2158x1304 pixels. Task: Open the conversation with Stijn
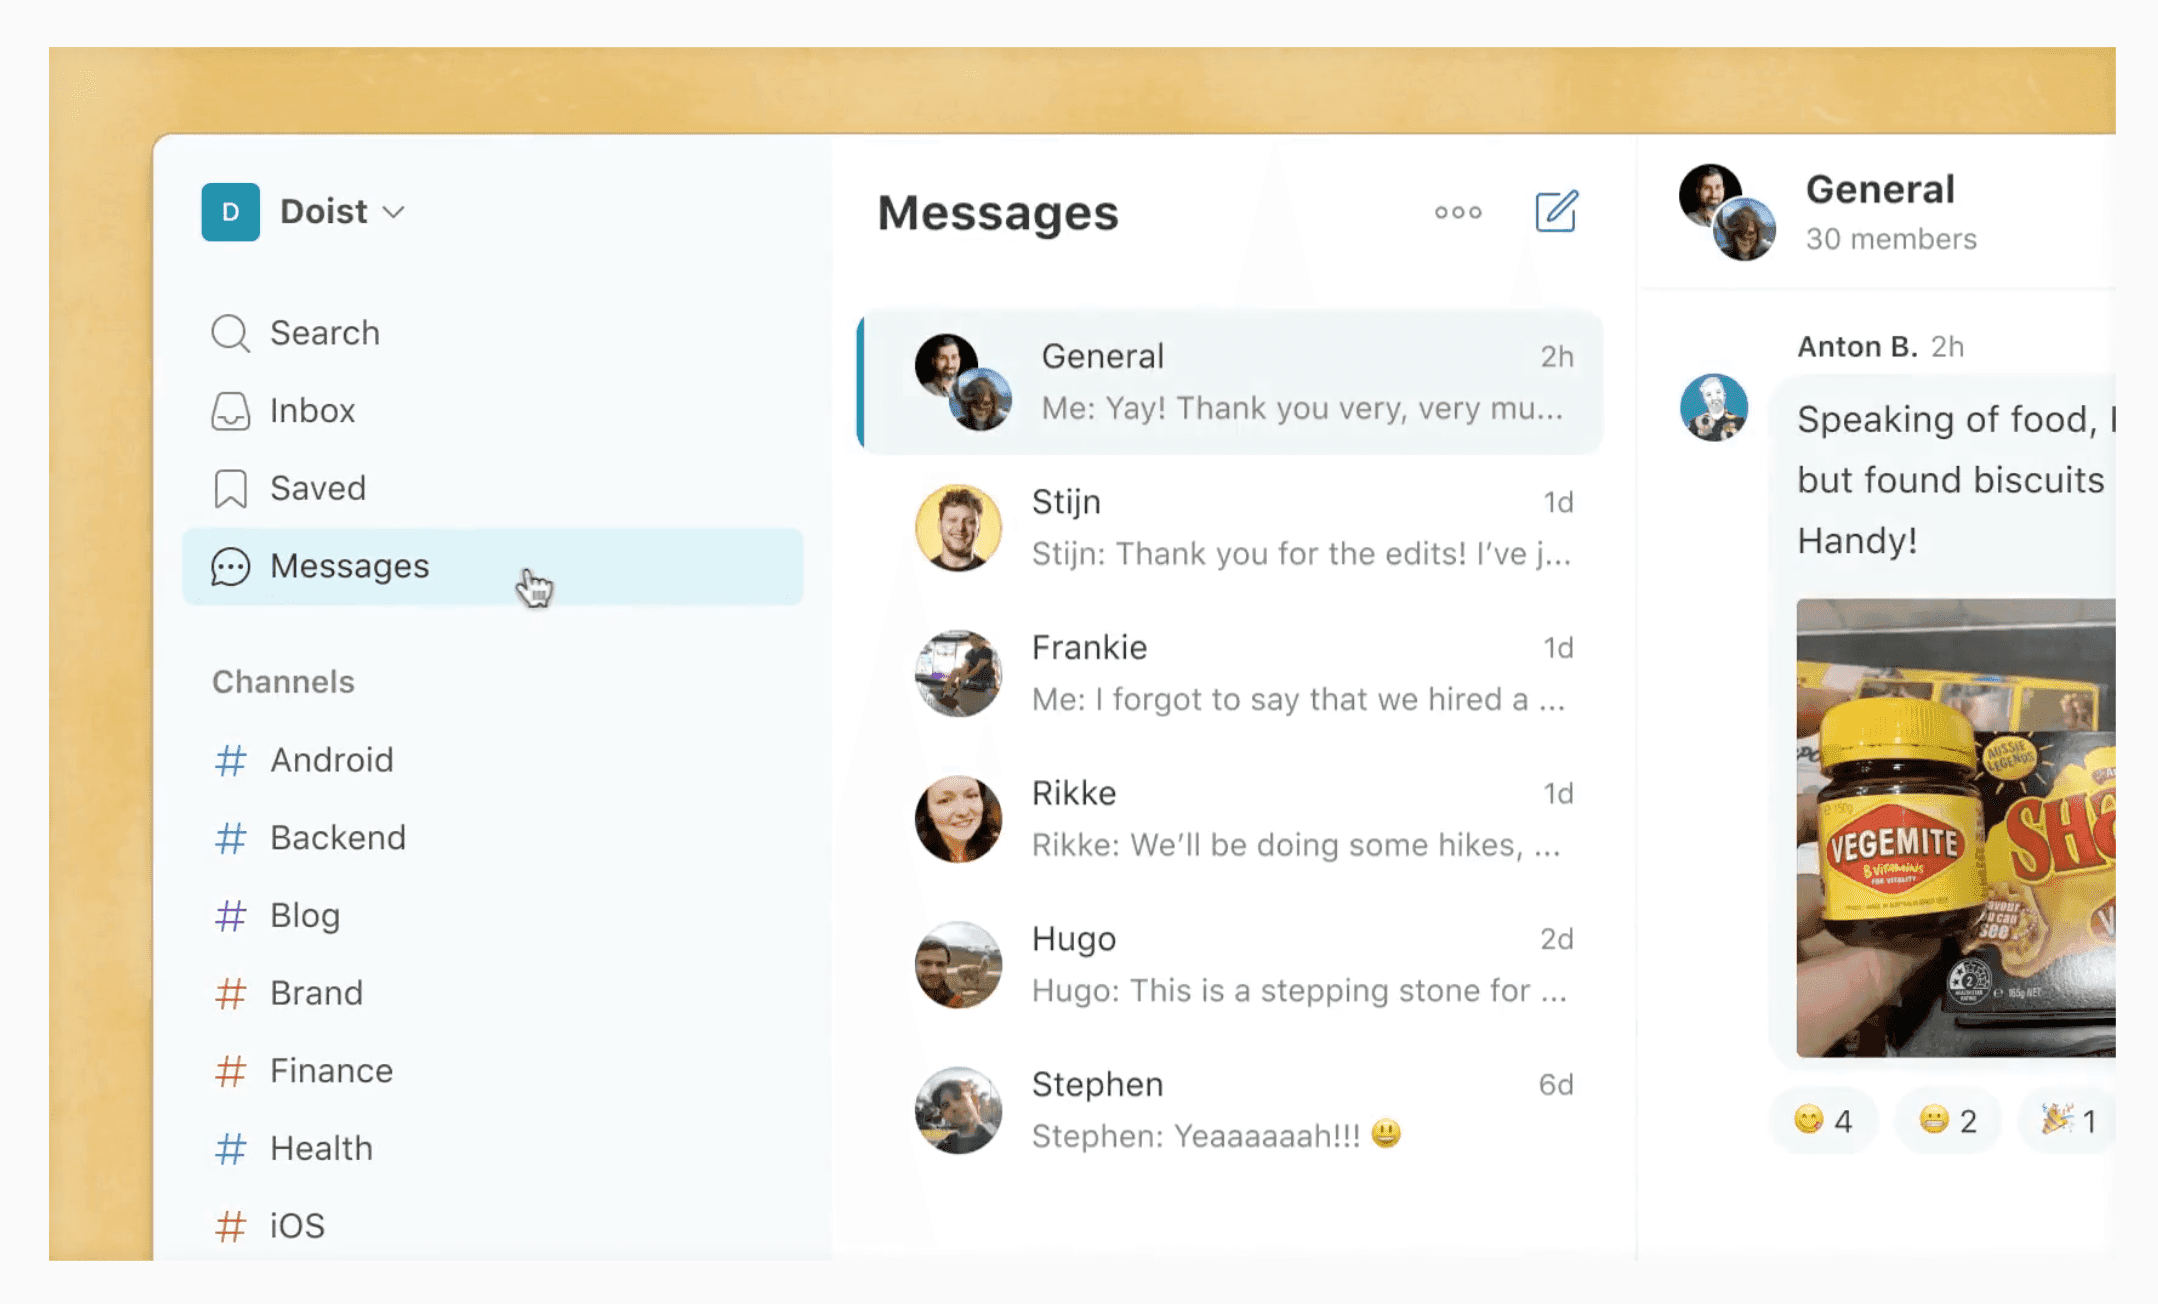point(1230,528)
